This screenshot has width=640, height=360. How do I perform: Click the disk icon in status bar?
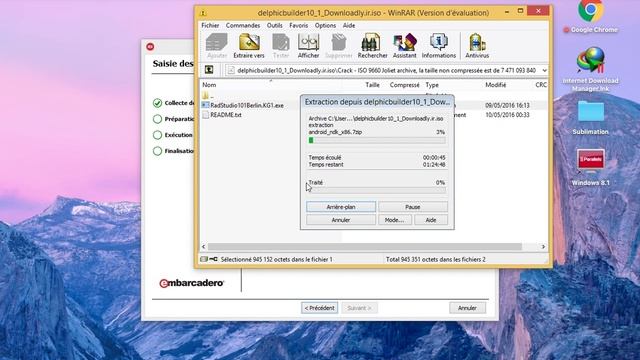pyautogui.click(x=204, y=259)
